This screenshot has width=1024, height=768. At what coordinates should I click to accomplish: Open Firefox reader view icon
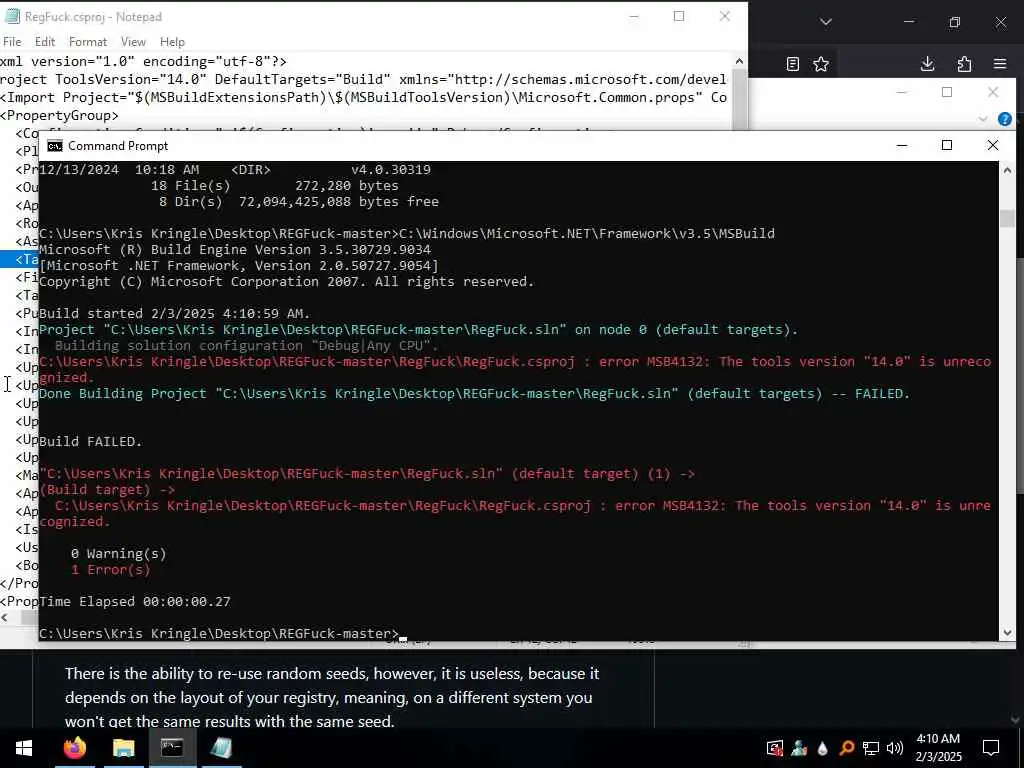click(792, 64)
